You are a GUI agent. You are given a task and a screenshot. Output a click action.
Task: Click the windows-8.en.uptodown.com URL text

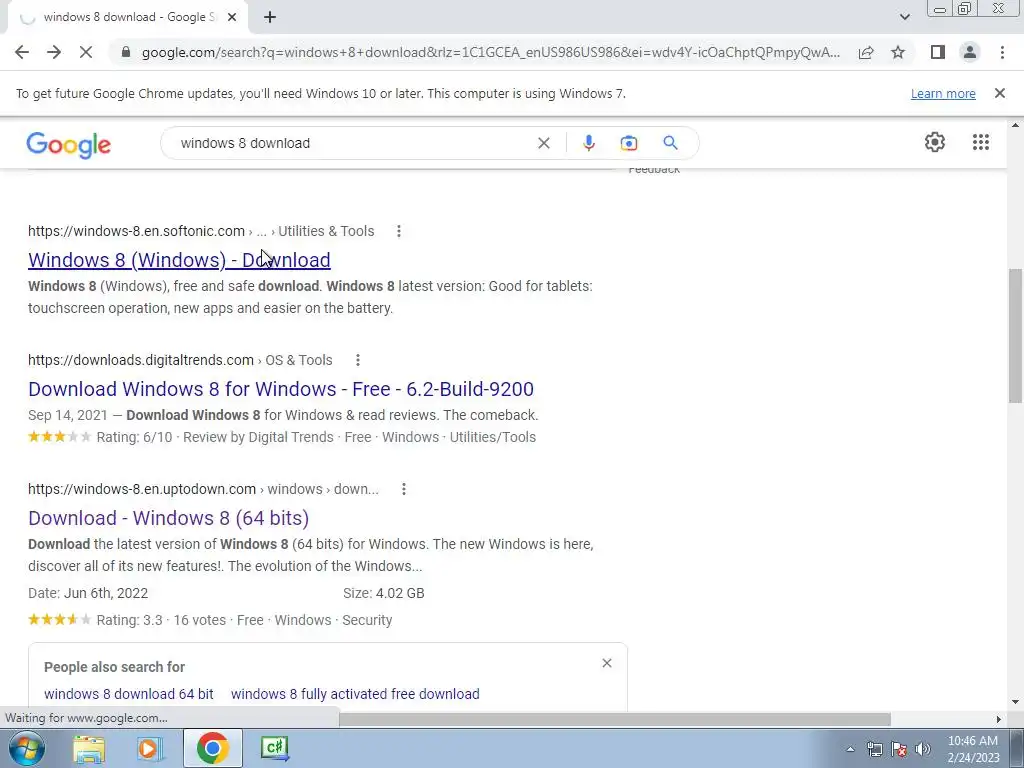point(142,489)
